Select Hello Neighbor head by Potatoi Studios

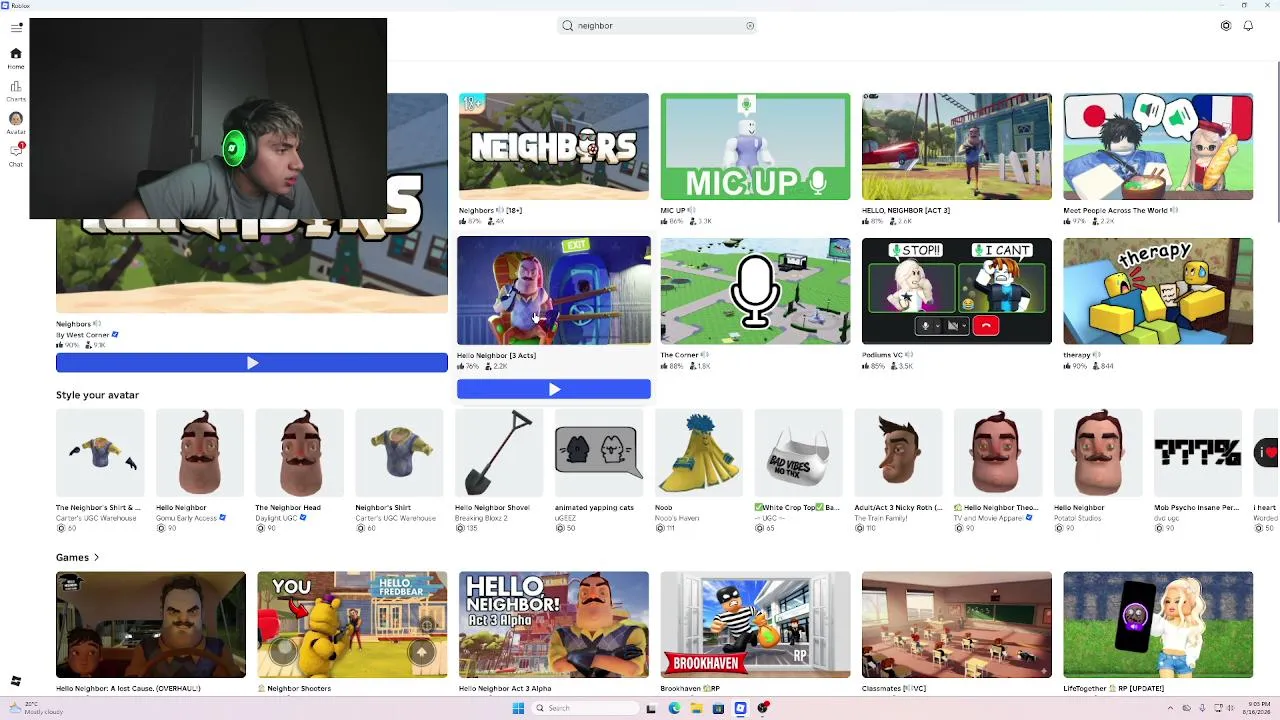(x=1098, y=453)
